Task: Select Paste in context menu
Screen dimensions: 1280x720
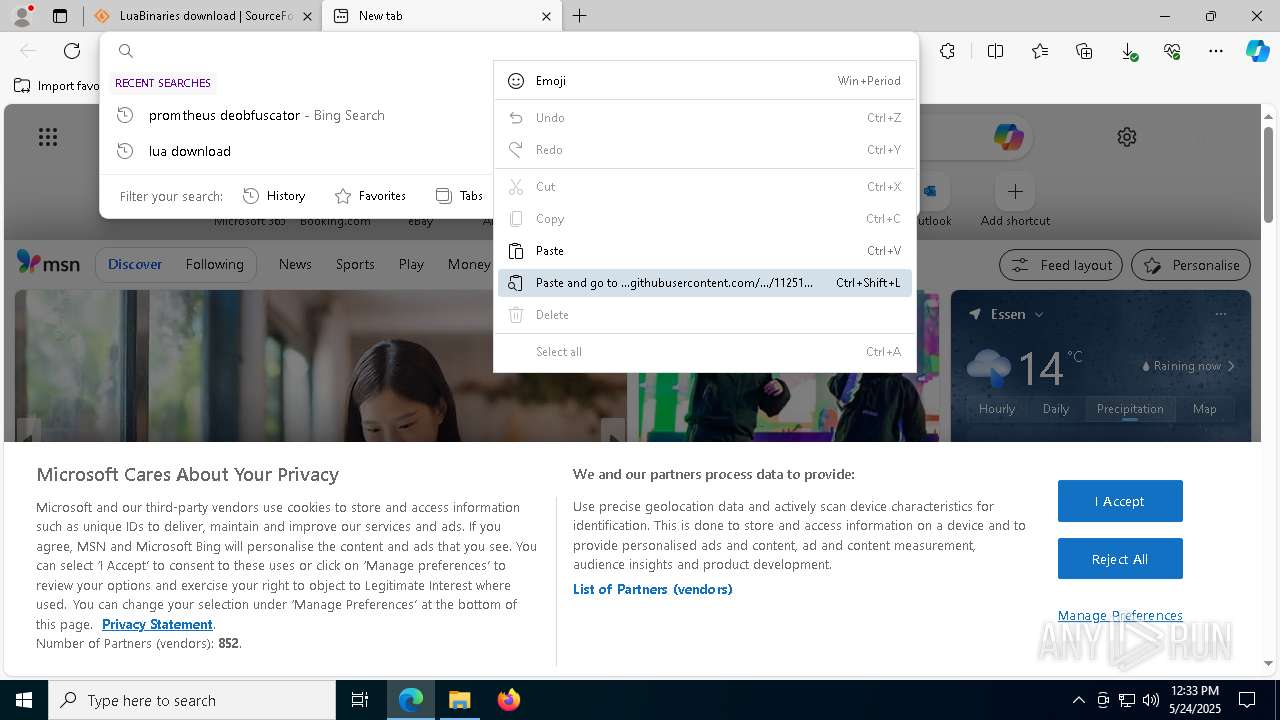Action: [x=705, y=251]
